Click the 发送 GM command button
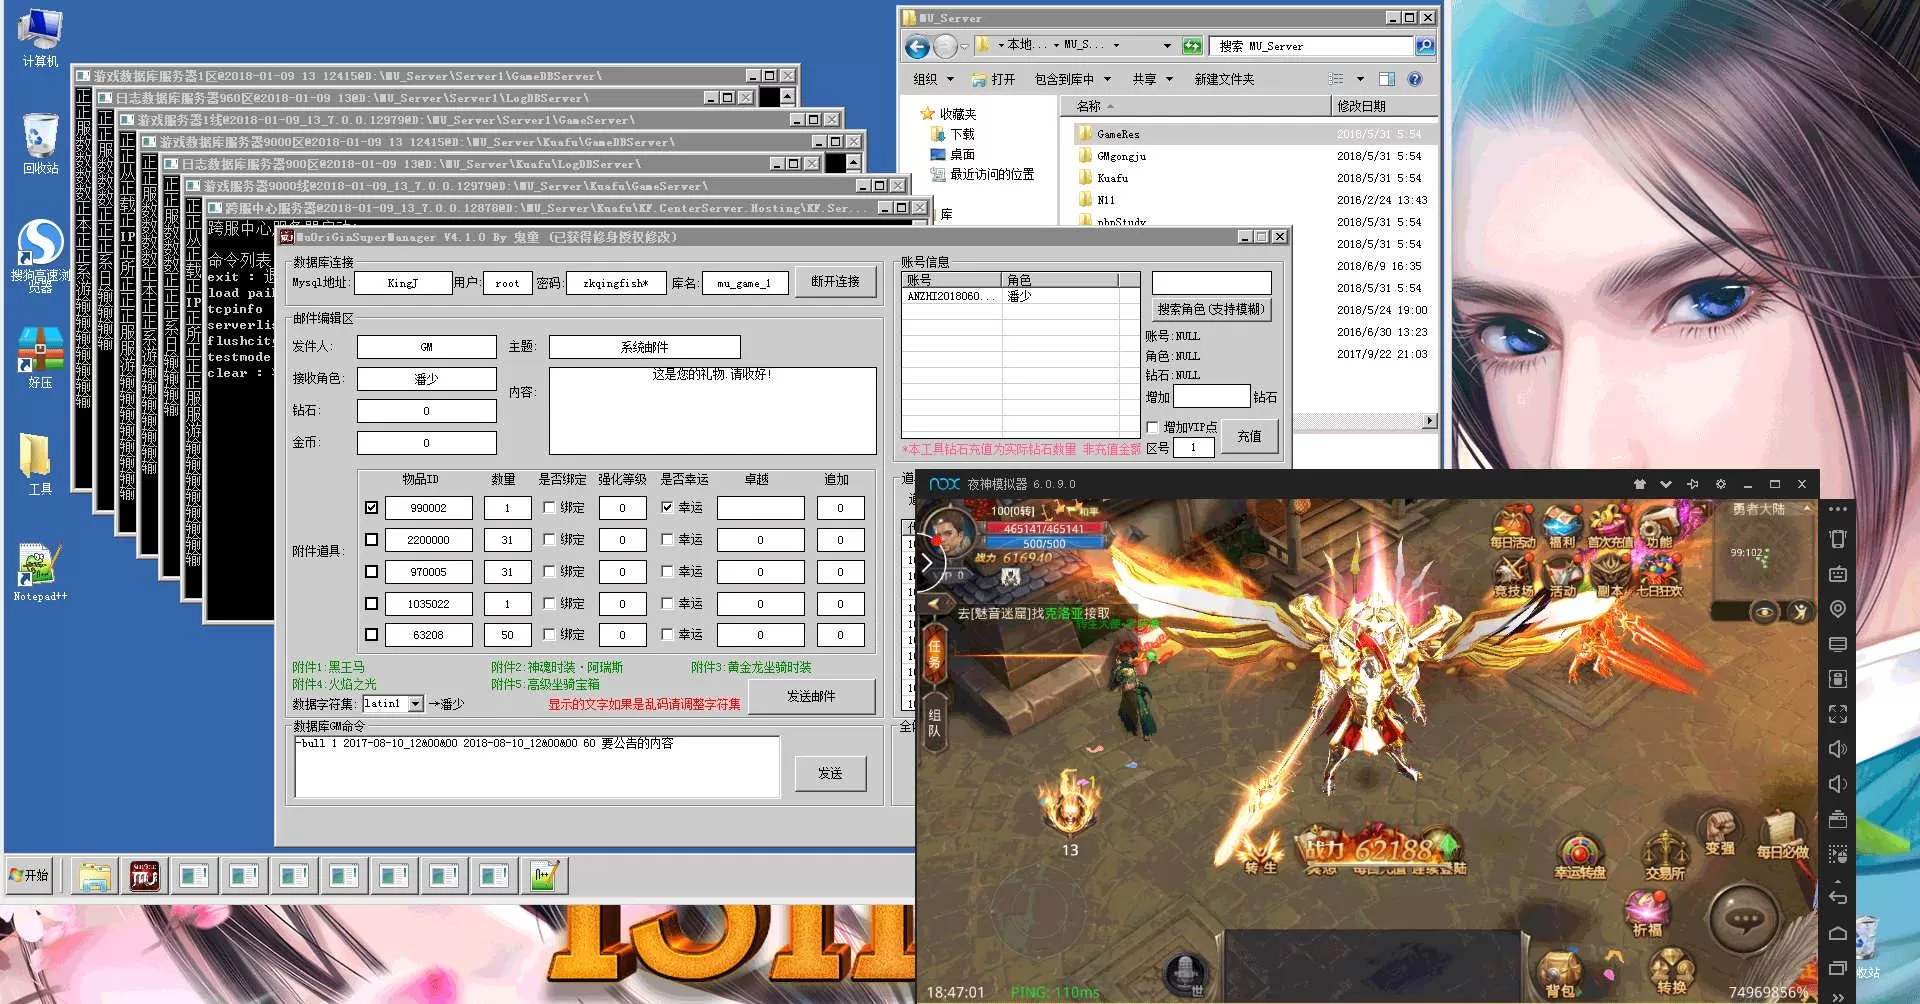This screenshot has width=1920, height=1004. point(830,773)
